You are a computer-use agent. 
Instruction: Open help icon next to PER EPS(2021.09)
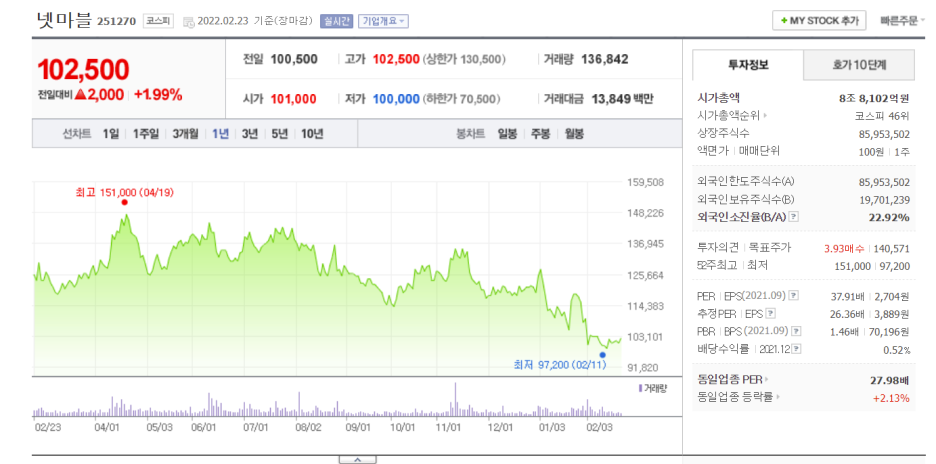click(793, 295)
